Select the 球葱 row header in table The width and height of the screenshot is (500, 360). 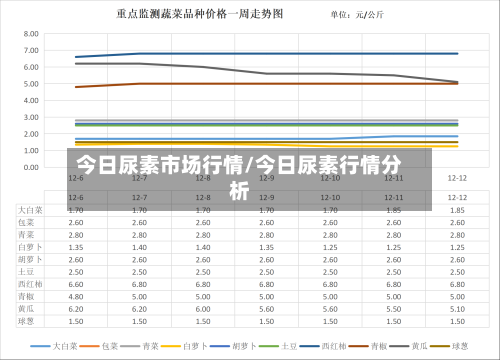(x=26, y=321)
